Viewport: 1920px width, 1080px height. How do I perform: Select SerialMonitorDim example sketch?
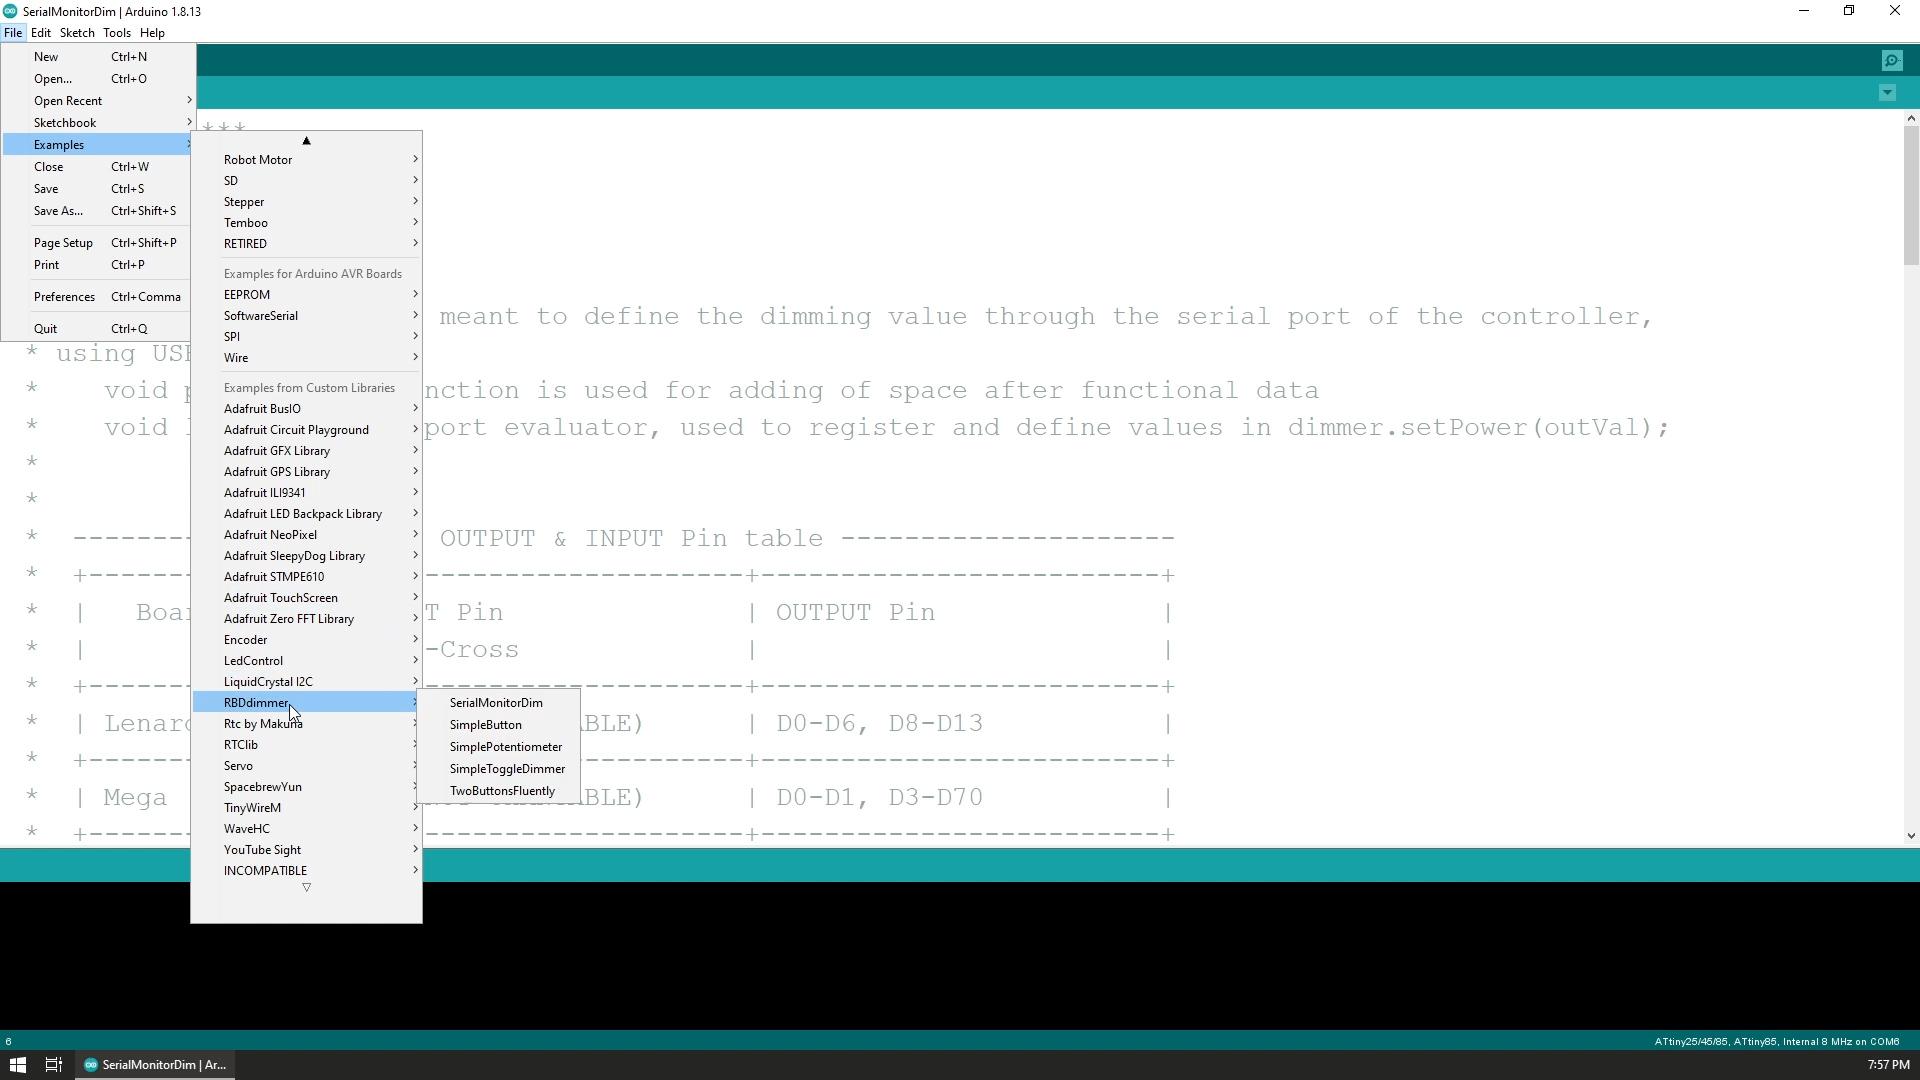(498, 703)
